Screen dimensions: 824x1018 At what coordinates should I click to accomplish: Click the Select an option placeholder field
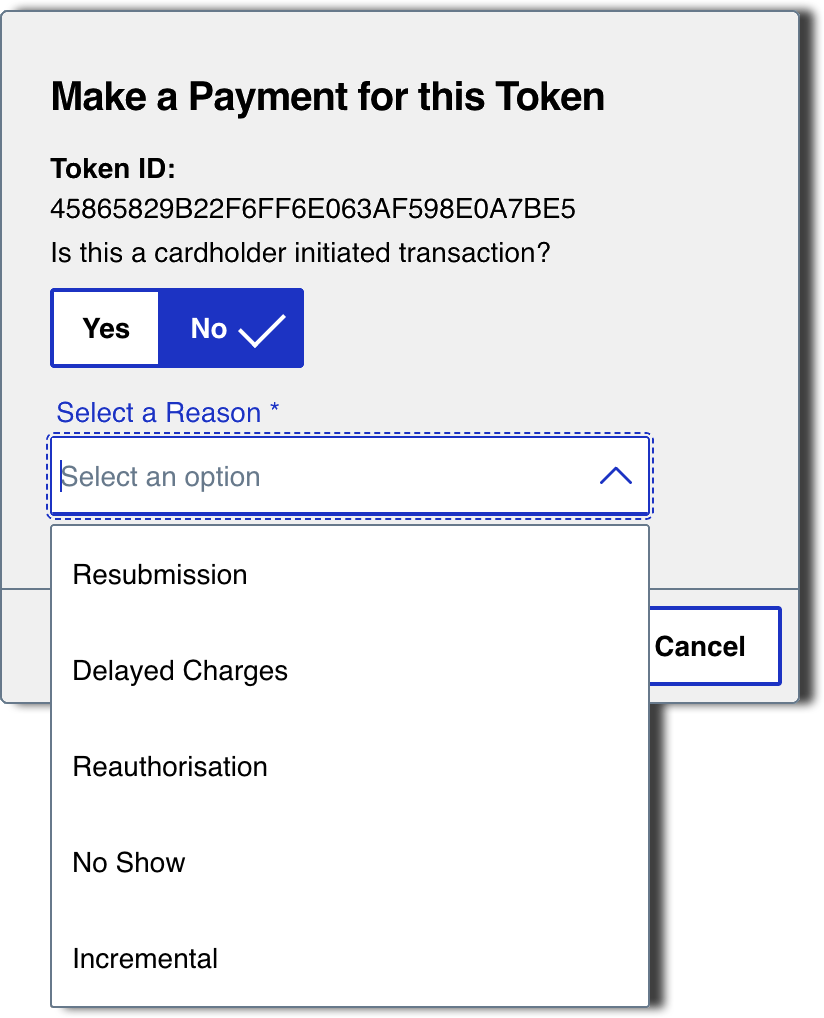(160, 475)
